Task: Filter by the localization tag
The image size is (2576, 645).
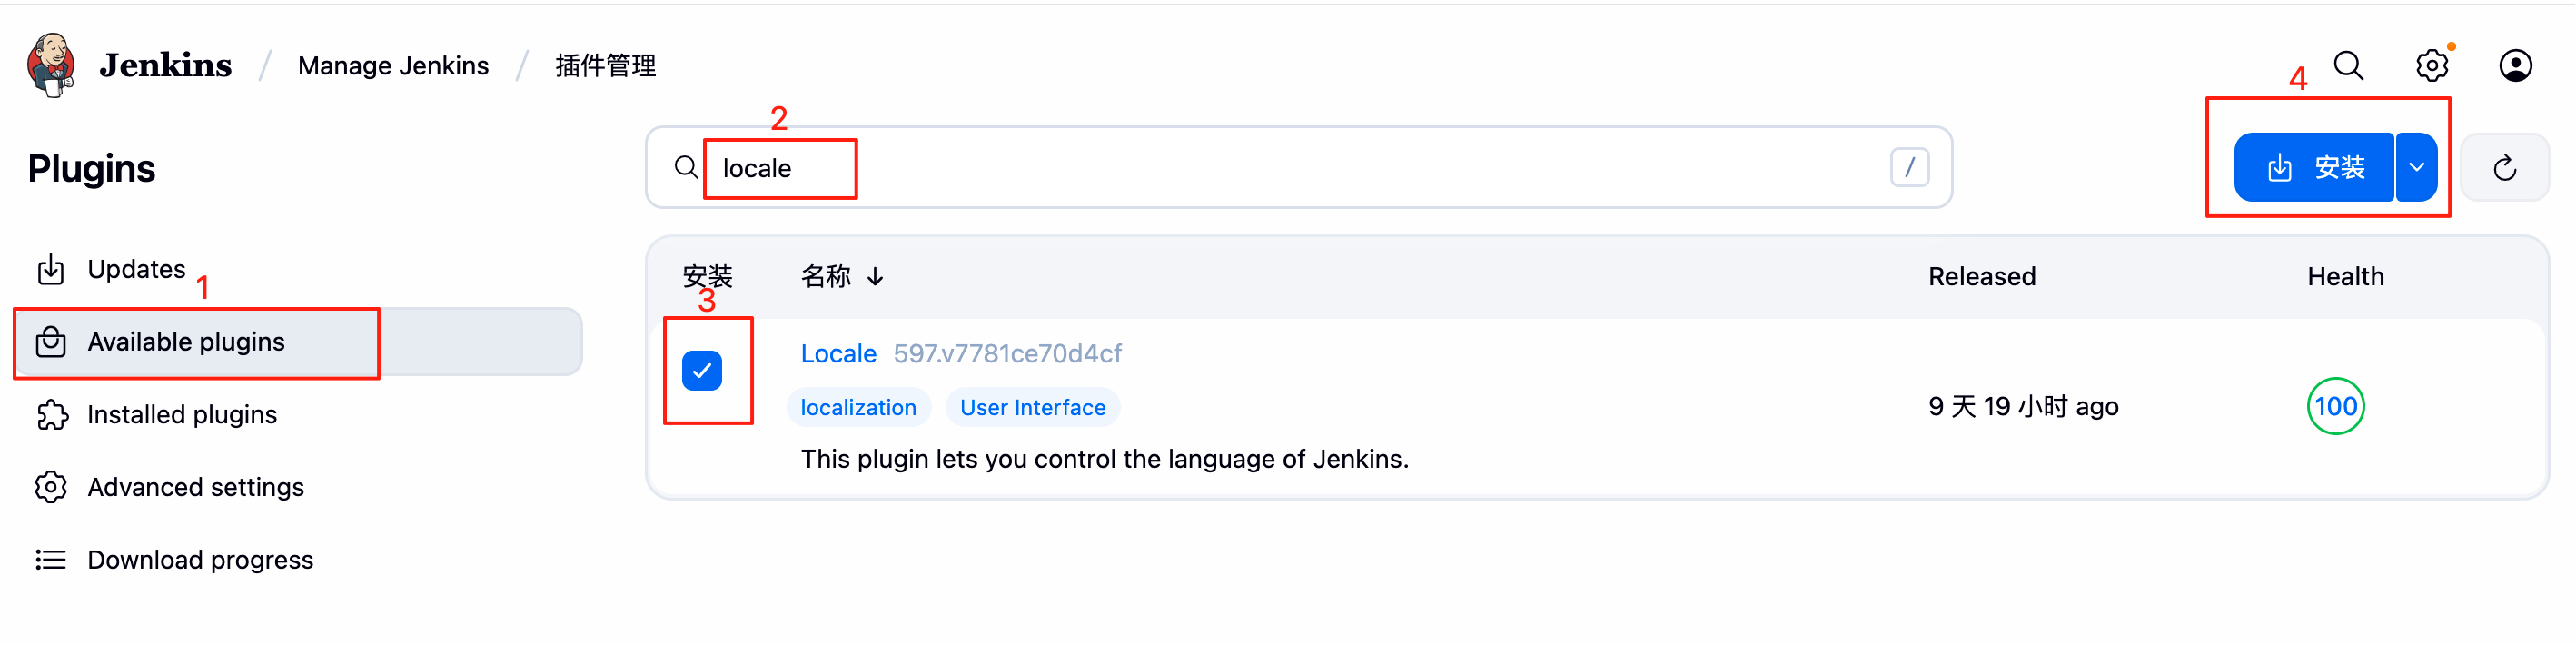Action: tap(858, 408)
